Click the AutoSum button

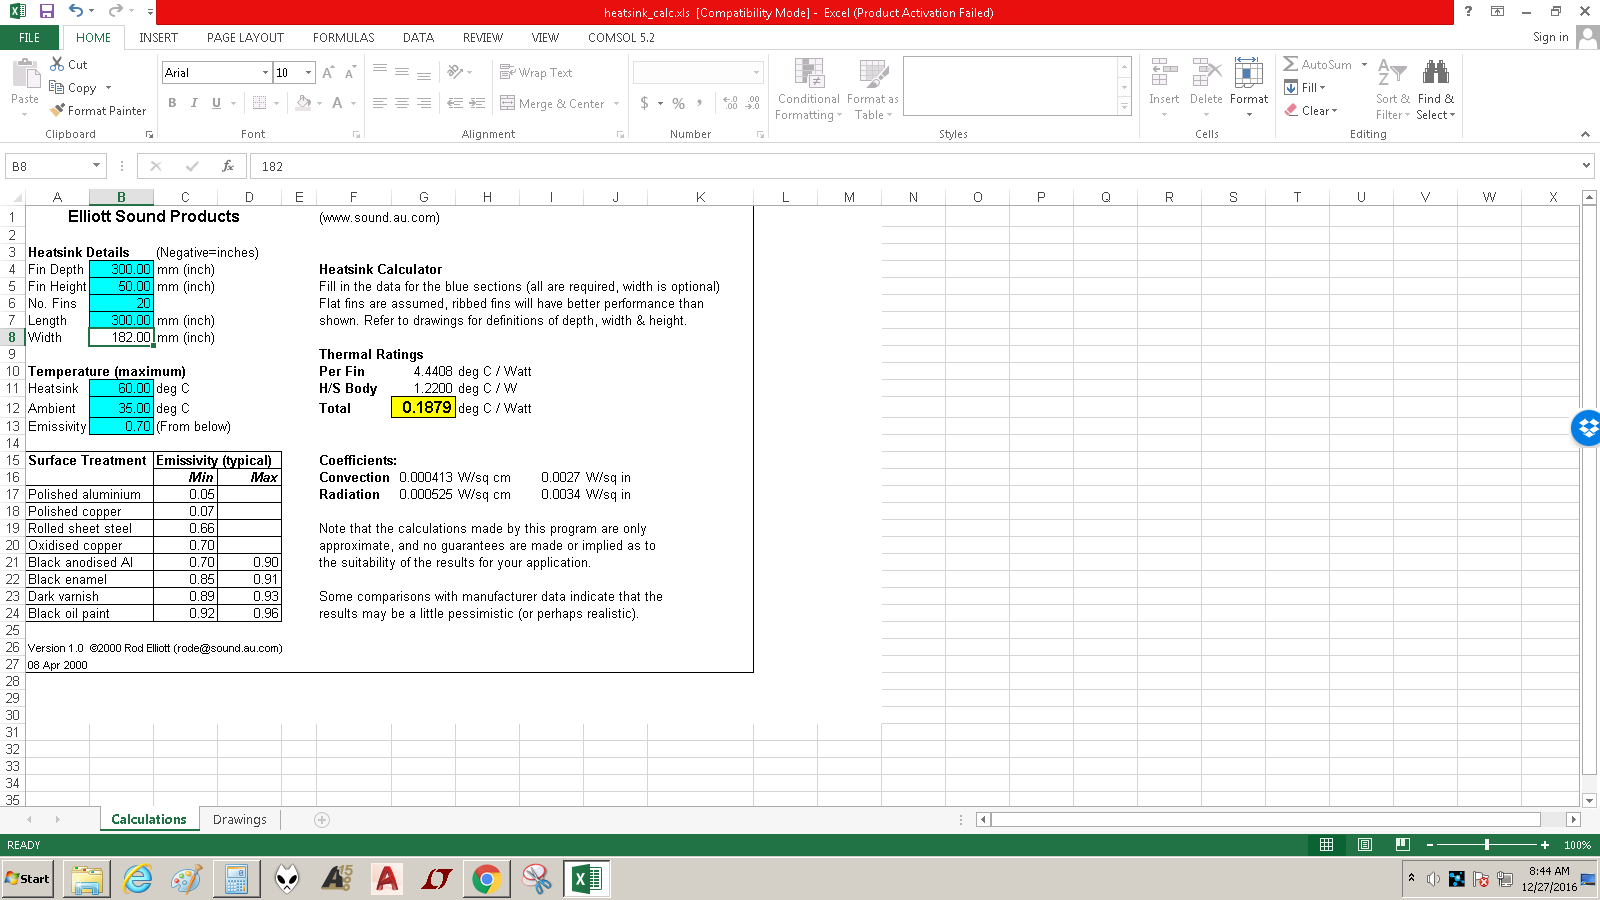tap(1318, 64)
